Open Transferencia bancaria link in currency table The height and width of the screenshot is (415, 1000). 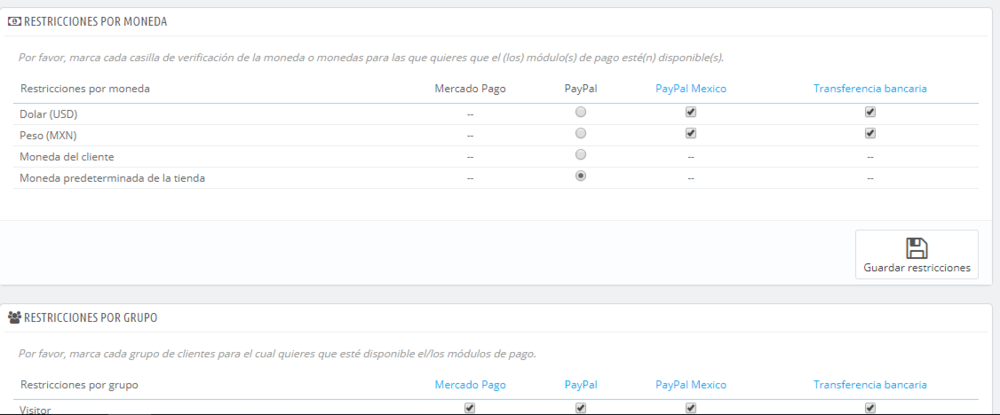point(870,89)
